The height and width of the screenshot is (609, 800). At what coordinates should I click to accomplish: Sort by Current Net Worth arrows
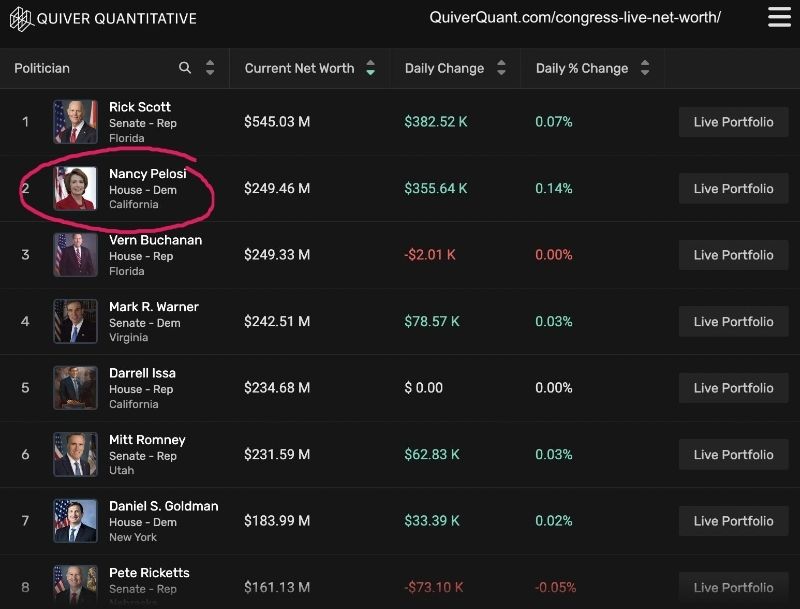(x=371, y=68)
